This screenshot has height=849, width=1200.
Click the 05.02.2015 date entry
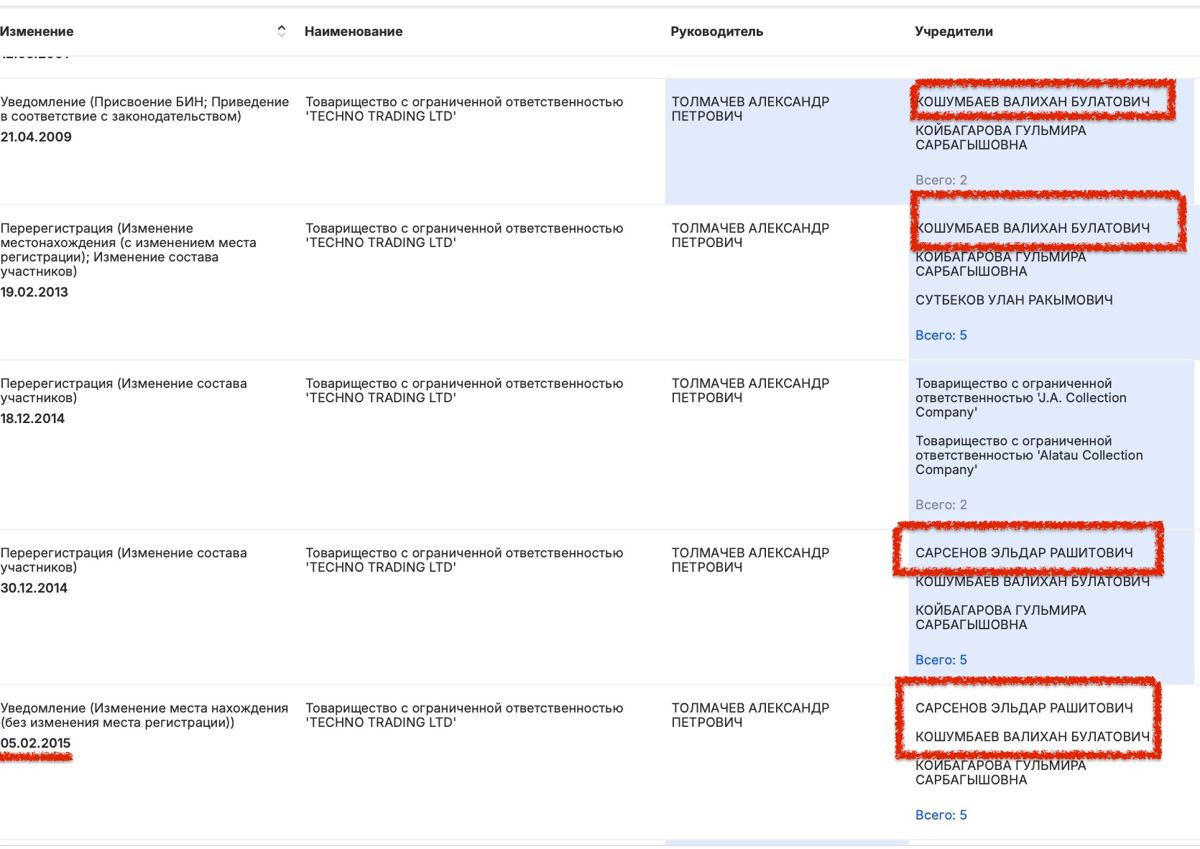(x=35, y=743)
